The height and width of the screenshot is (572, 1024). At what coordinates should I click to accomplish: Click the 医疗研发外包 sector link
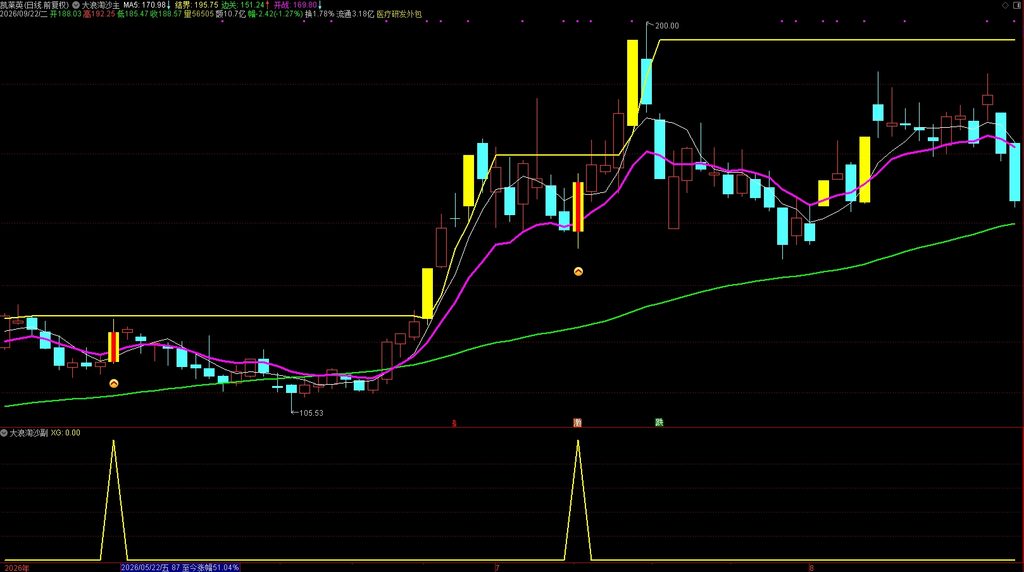pos(399,14)
